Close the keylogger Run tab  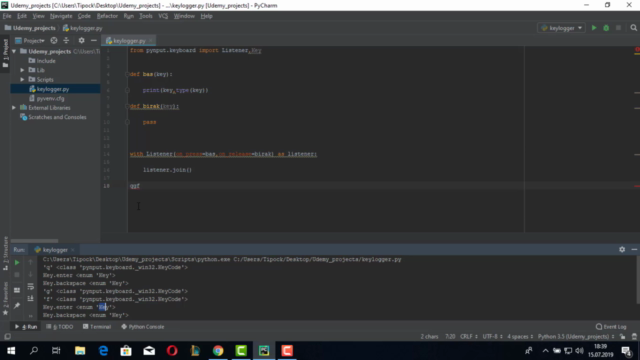tap(73, 250)
